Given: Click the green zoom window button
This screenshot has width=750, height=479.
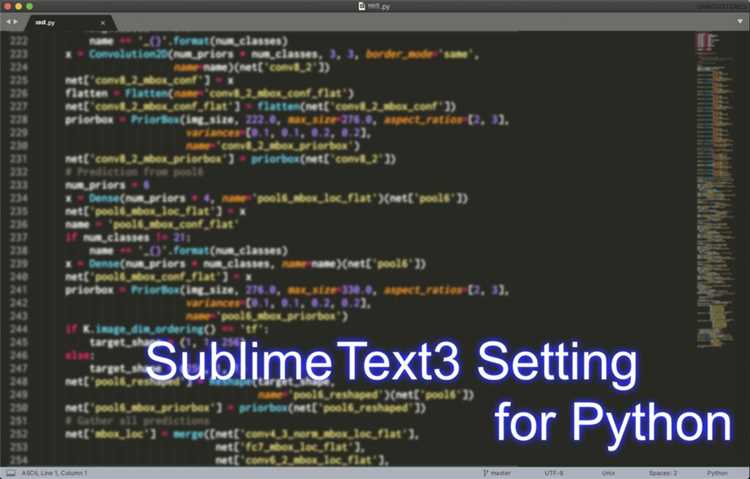Looking at the screenshot, I should [x=30, y=6].
